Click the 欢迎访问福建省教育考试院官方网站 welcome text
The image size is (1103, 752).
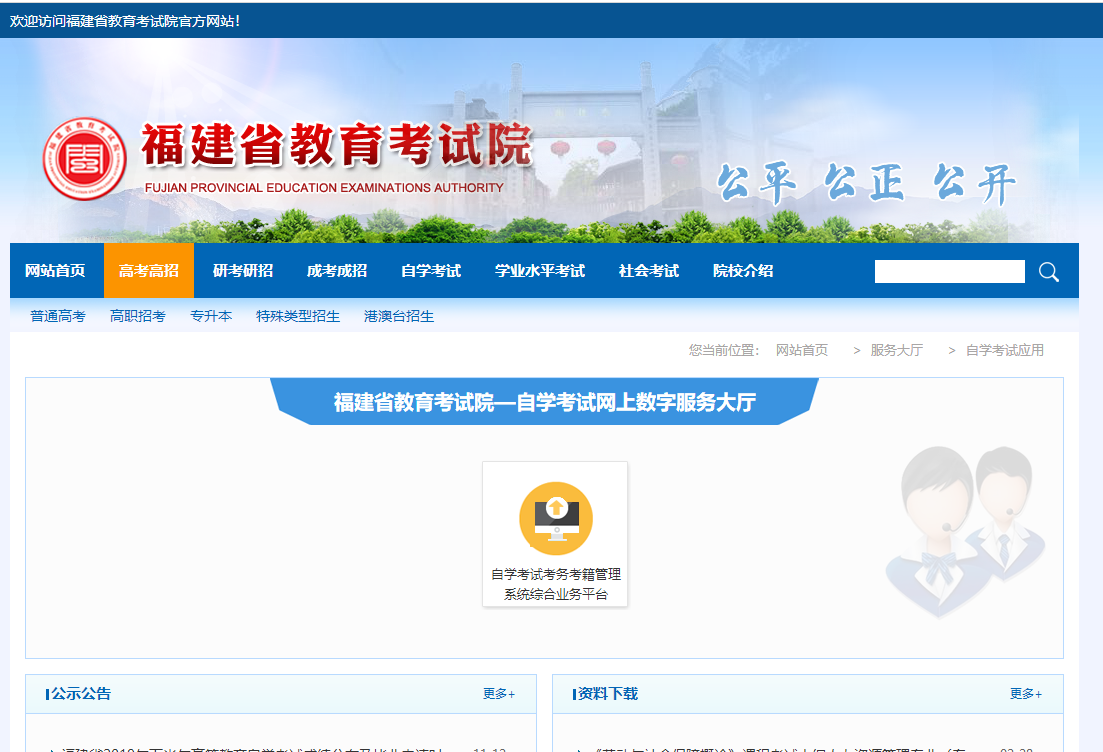coord(125,21)
